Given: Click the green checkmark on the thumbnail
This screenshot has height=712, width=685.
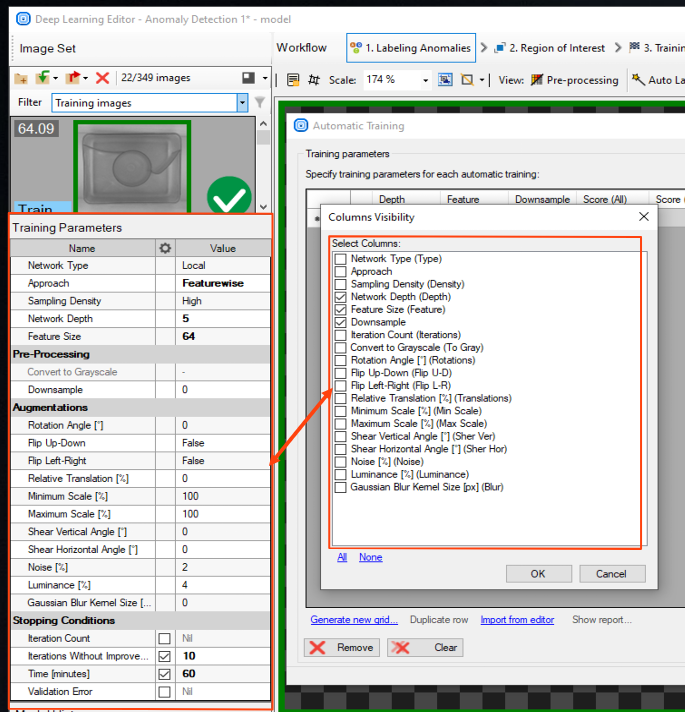Looking at the screenshot, I should click(x=229, y=196).
